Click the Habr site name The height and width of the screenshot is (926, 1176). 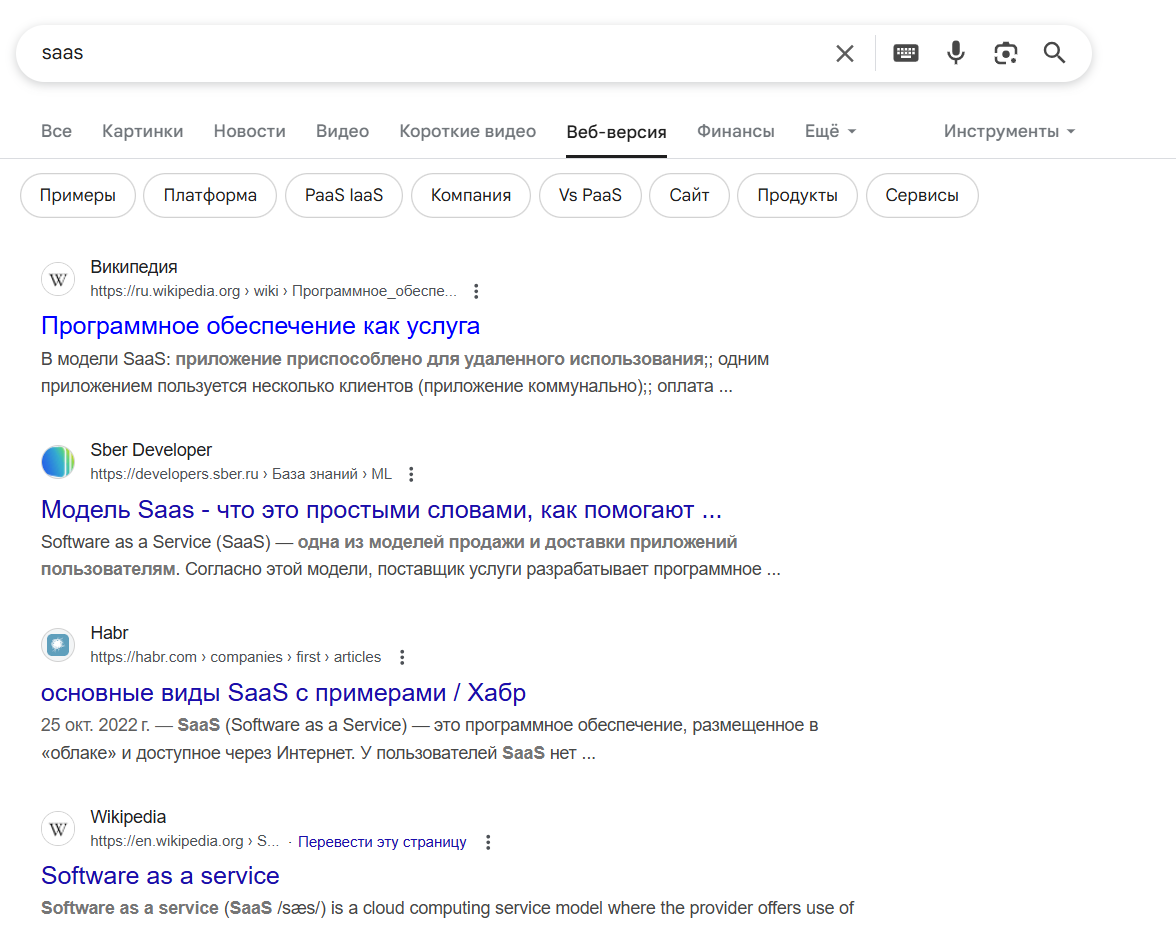(109, 633)
